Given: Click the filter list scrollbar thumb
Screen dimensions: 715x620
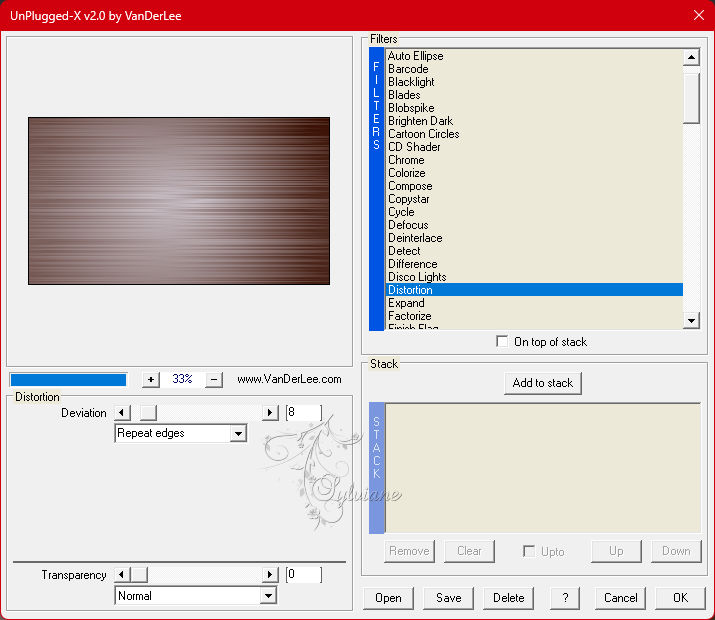Looking at the screenshot, I should [691, 98].
